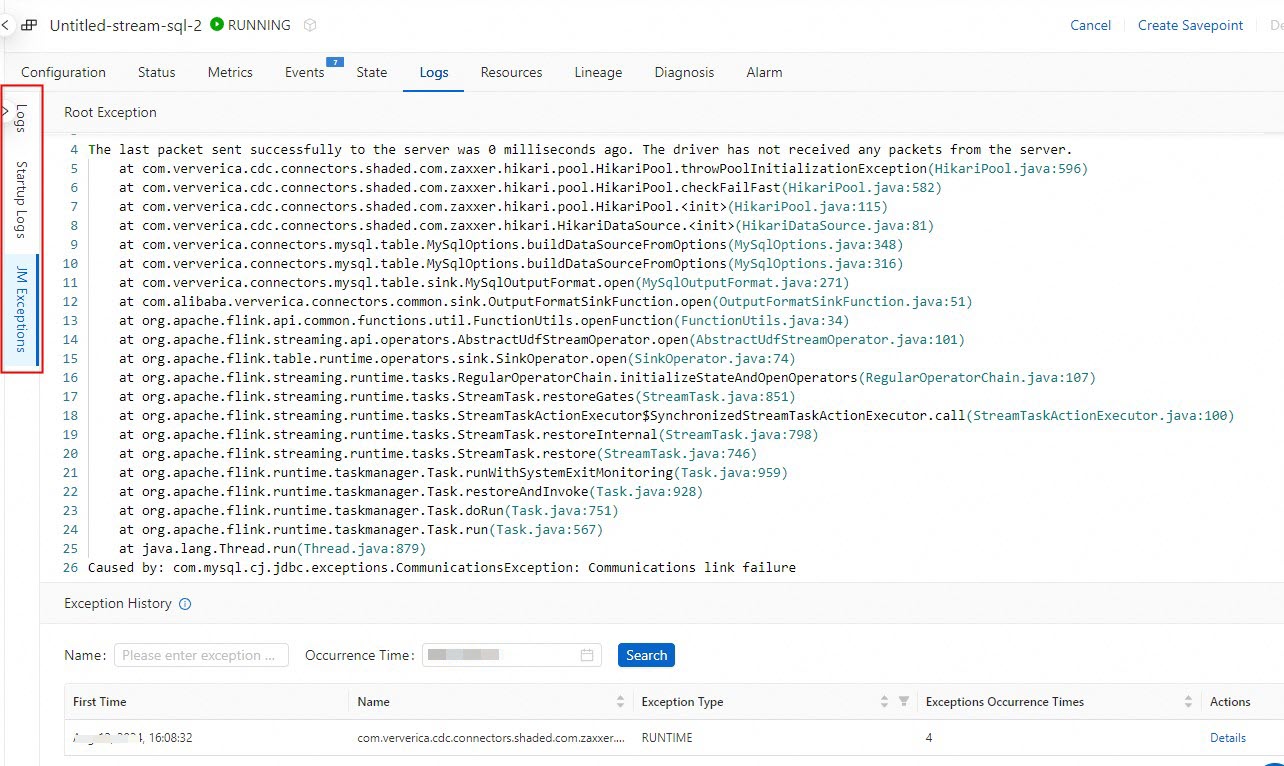Image resolution: width=1284 pixels, height=766 pixels.
Task: Click the OutputFormatSinkFunction.java:51 reference
Action: (841, 302)
